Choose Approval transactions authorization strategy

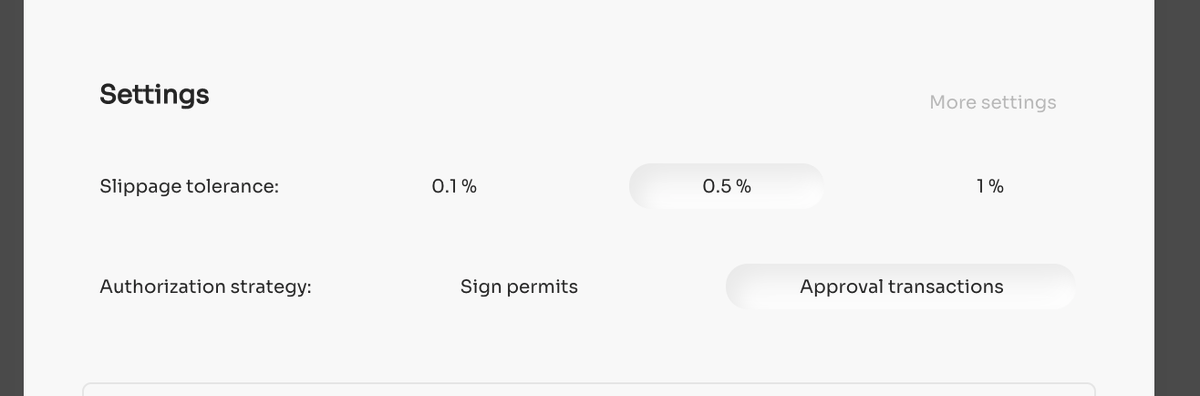pos(901,287)
